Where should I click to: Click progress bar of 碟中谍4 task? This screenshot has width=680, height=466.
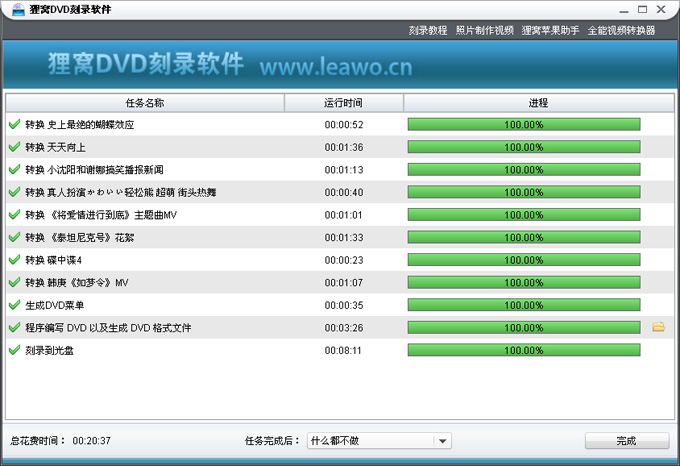click(x=524, y=260)
